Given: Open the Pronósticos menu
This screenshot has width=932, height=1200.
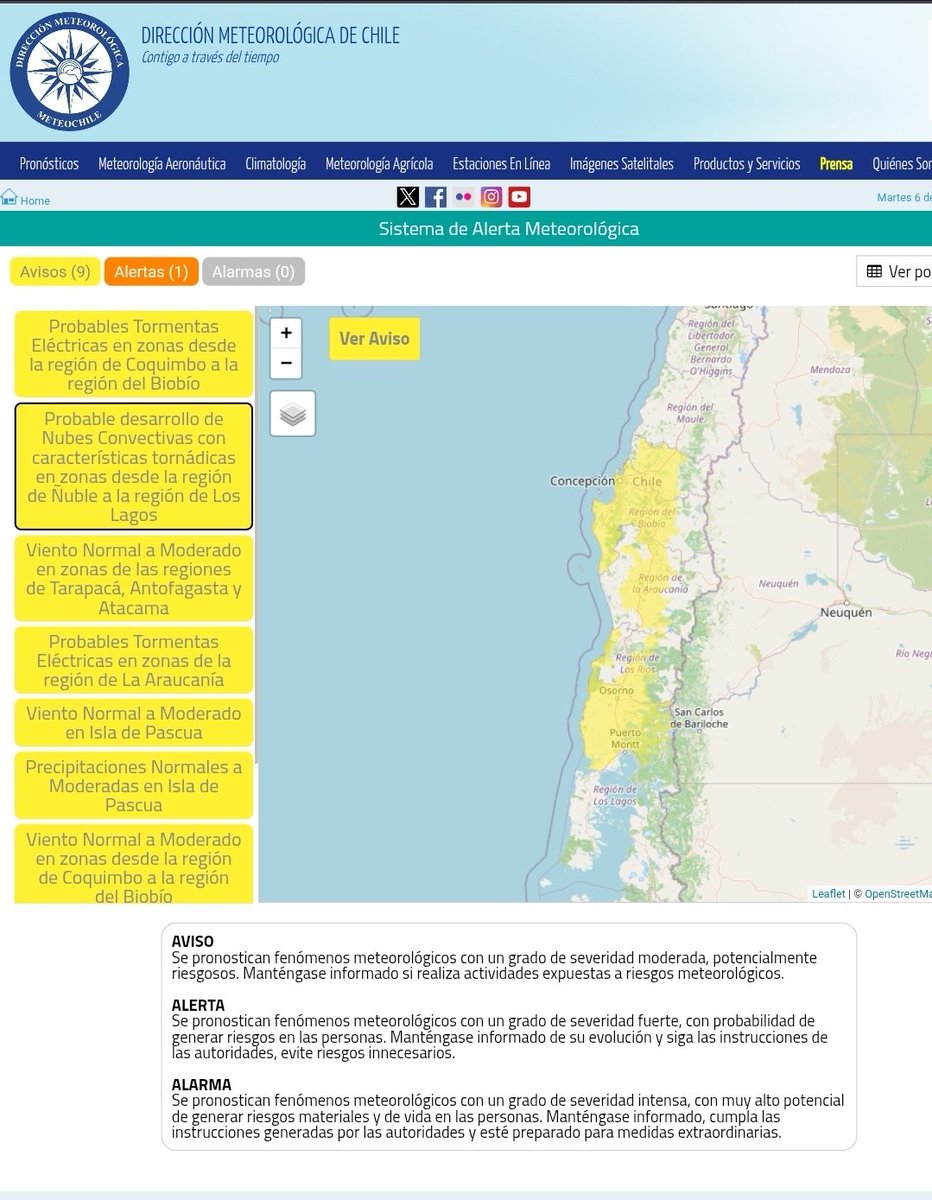Looking at the screenshot, I should coord(49,164).
